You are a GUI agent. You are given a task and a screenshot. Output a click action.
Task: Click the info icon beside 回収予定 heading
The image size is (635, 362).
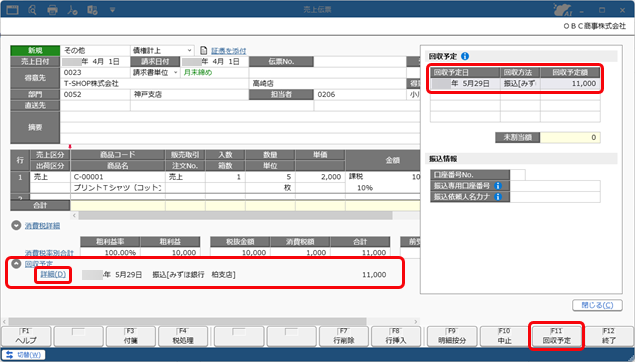(x=465, y=56)
